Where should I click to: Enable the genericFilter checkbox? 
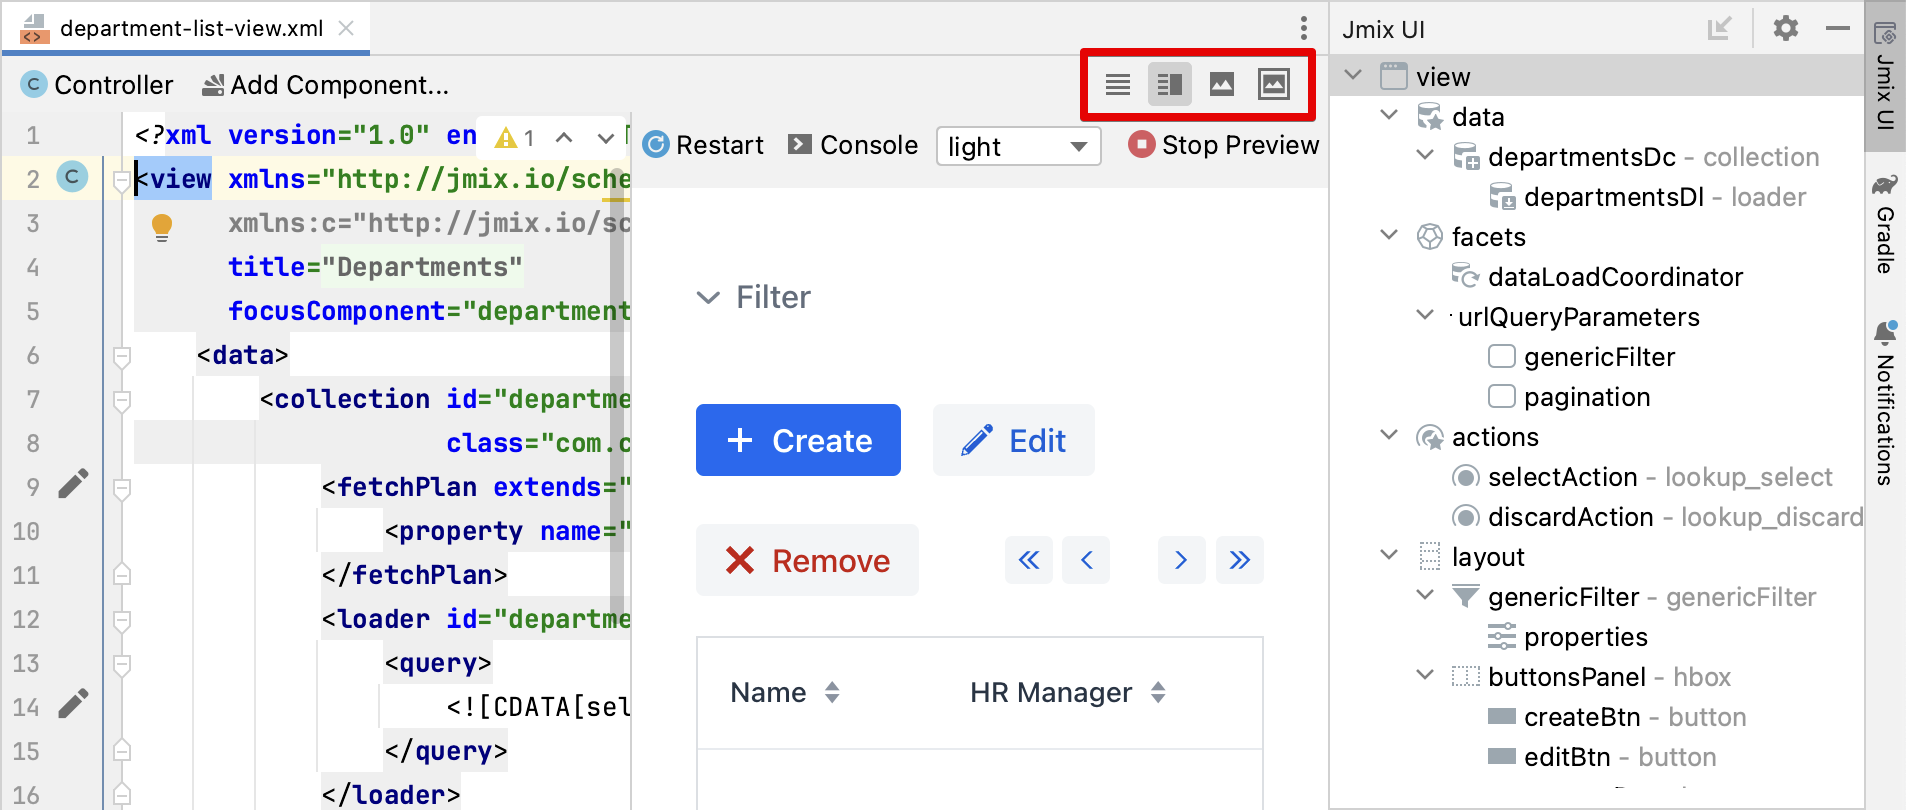(x=1501, y=357)
